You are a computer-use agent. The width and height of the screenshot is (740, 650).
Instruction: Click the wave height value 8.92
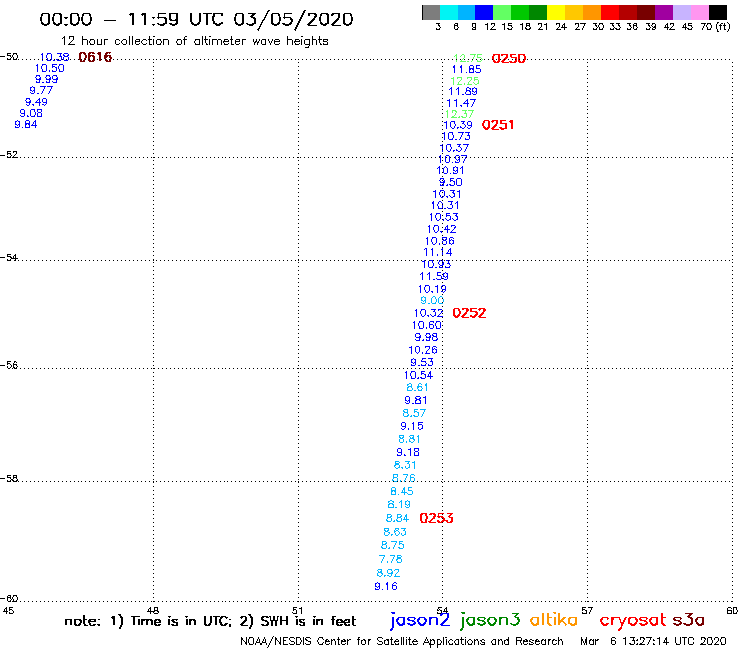tap(388, 573)
